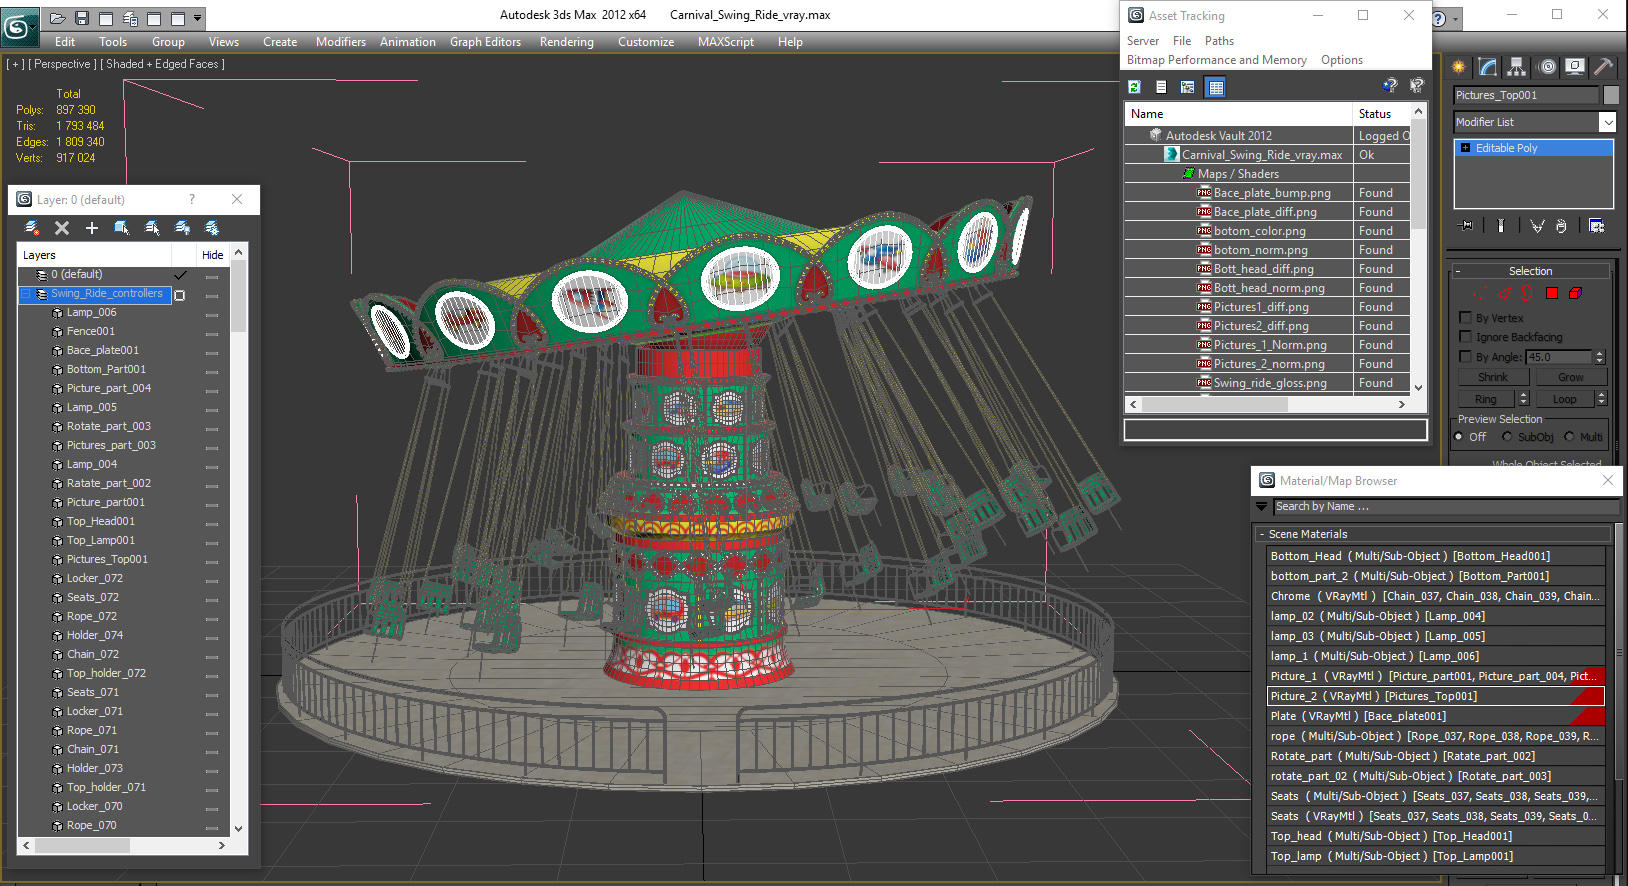Click Pin Stack icon under modifier stack
Screen dimensions: 1628x886
pyautogui.click(x=1467, y=226)
